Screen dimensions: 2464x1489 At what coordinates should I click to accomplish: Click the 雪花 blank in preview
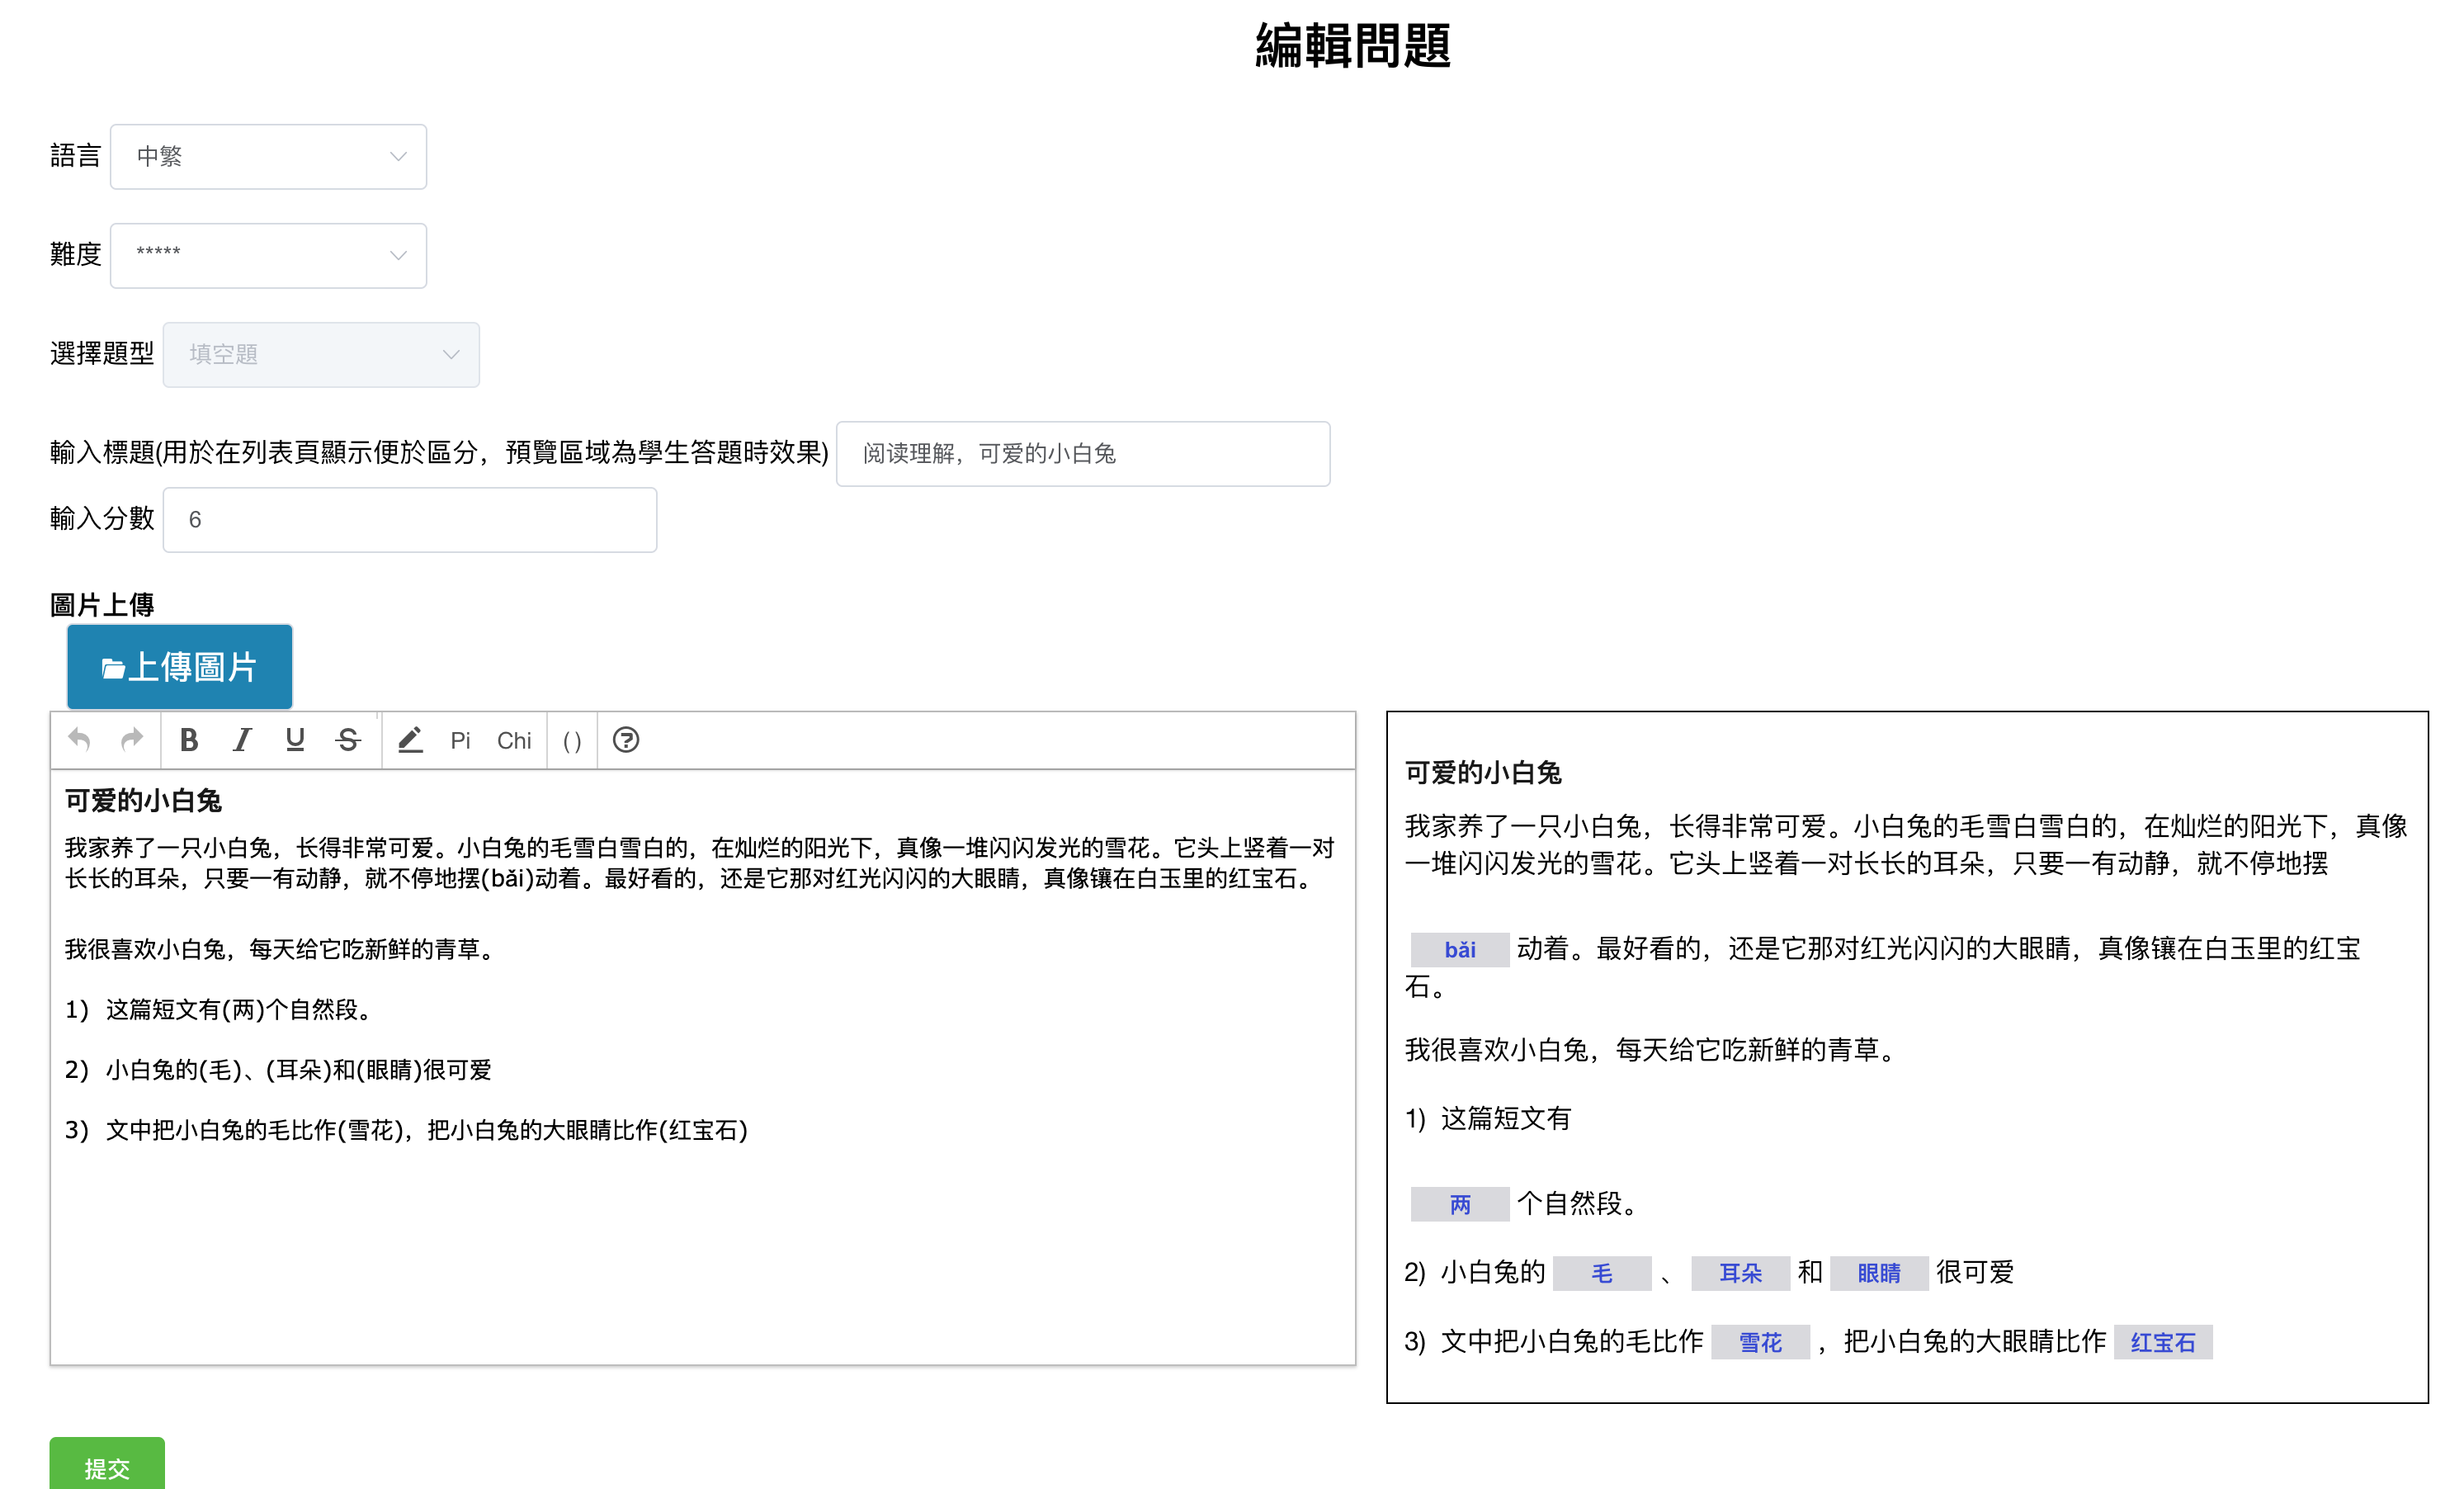1761,1342
